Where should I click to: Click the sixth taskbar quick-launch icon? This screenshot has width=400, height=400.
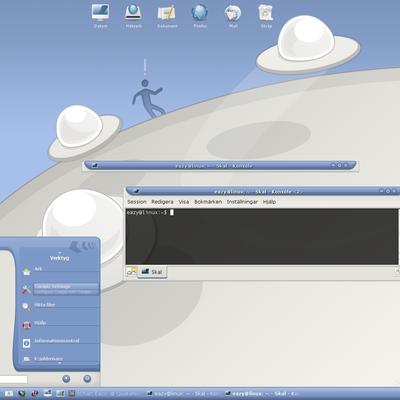72,394
